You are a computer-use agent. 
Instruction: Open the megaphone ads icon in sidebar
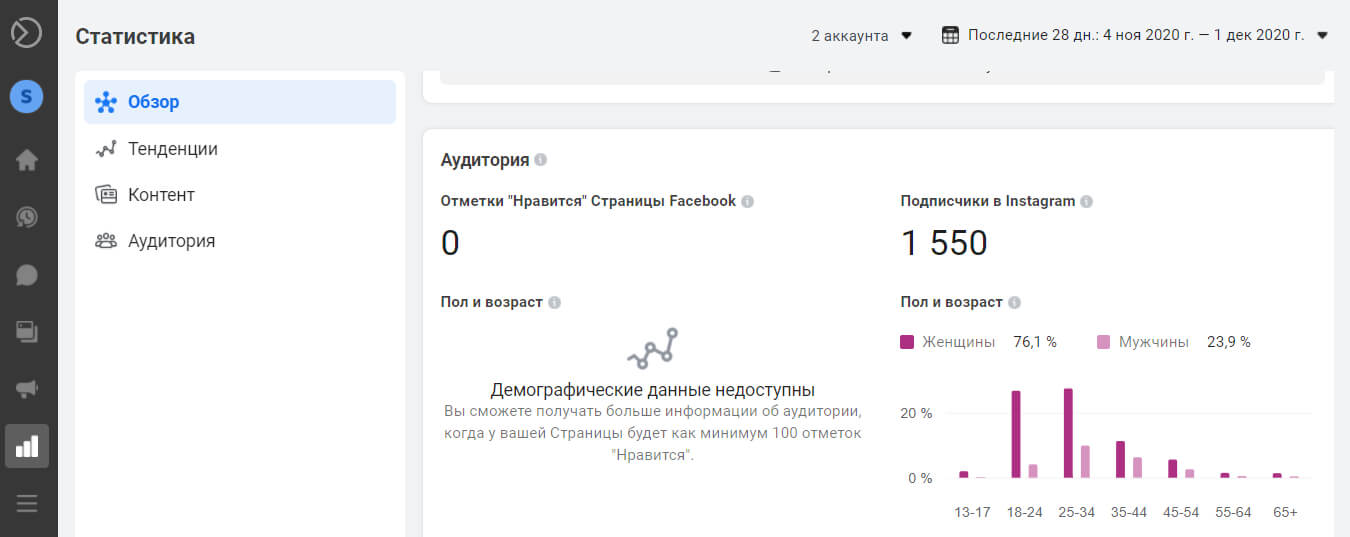pos(27,389)
